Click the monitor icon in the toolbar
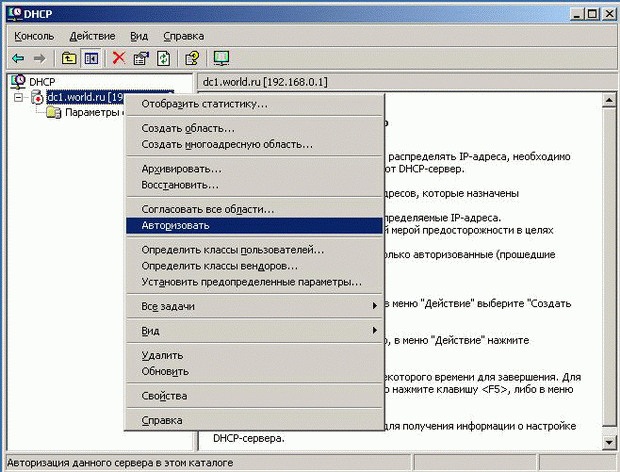 point(221,58)
